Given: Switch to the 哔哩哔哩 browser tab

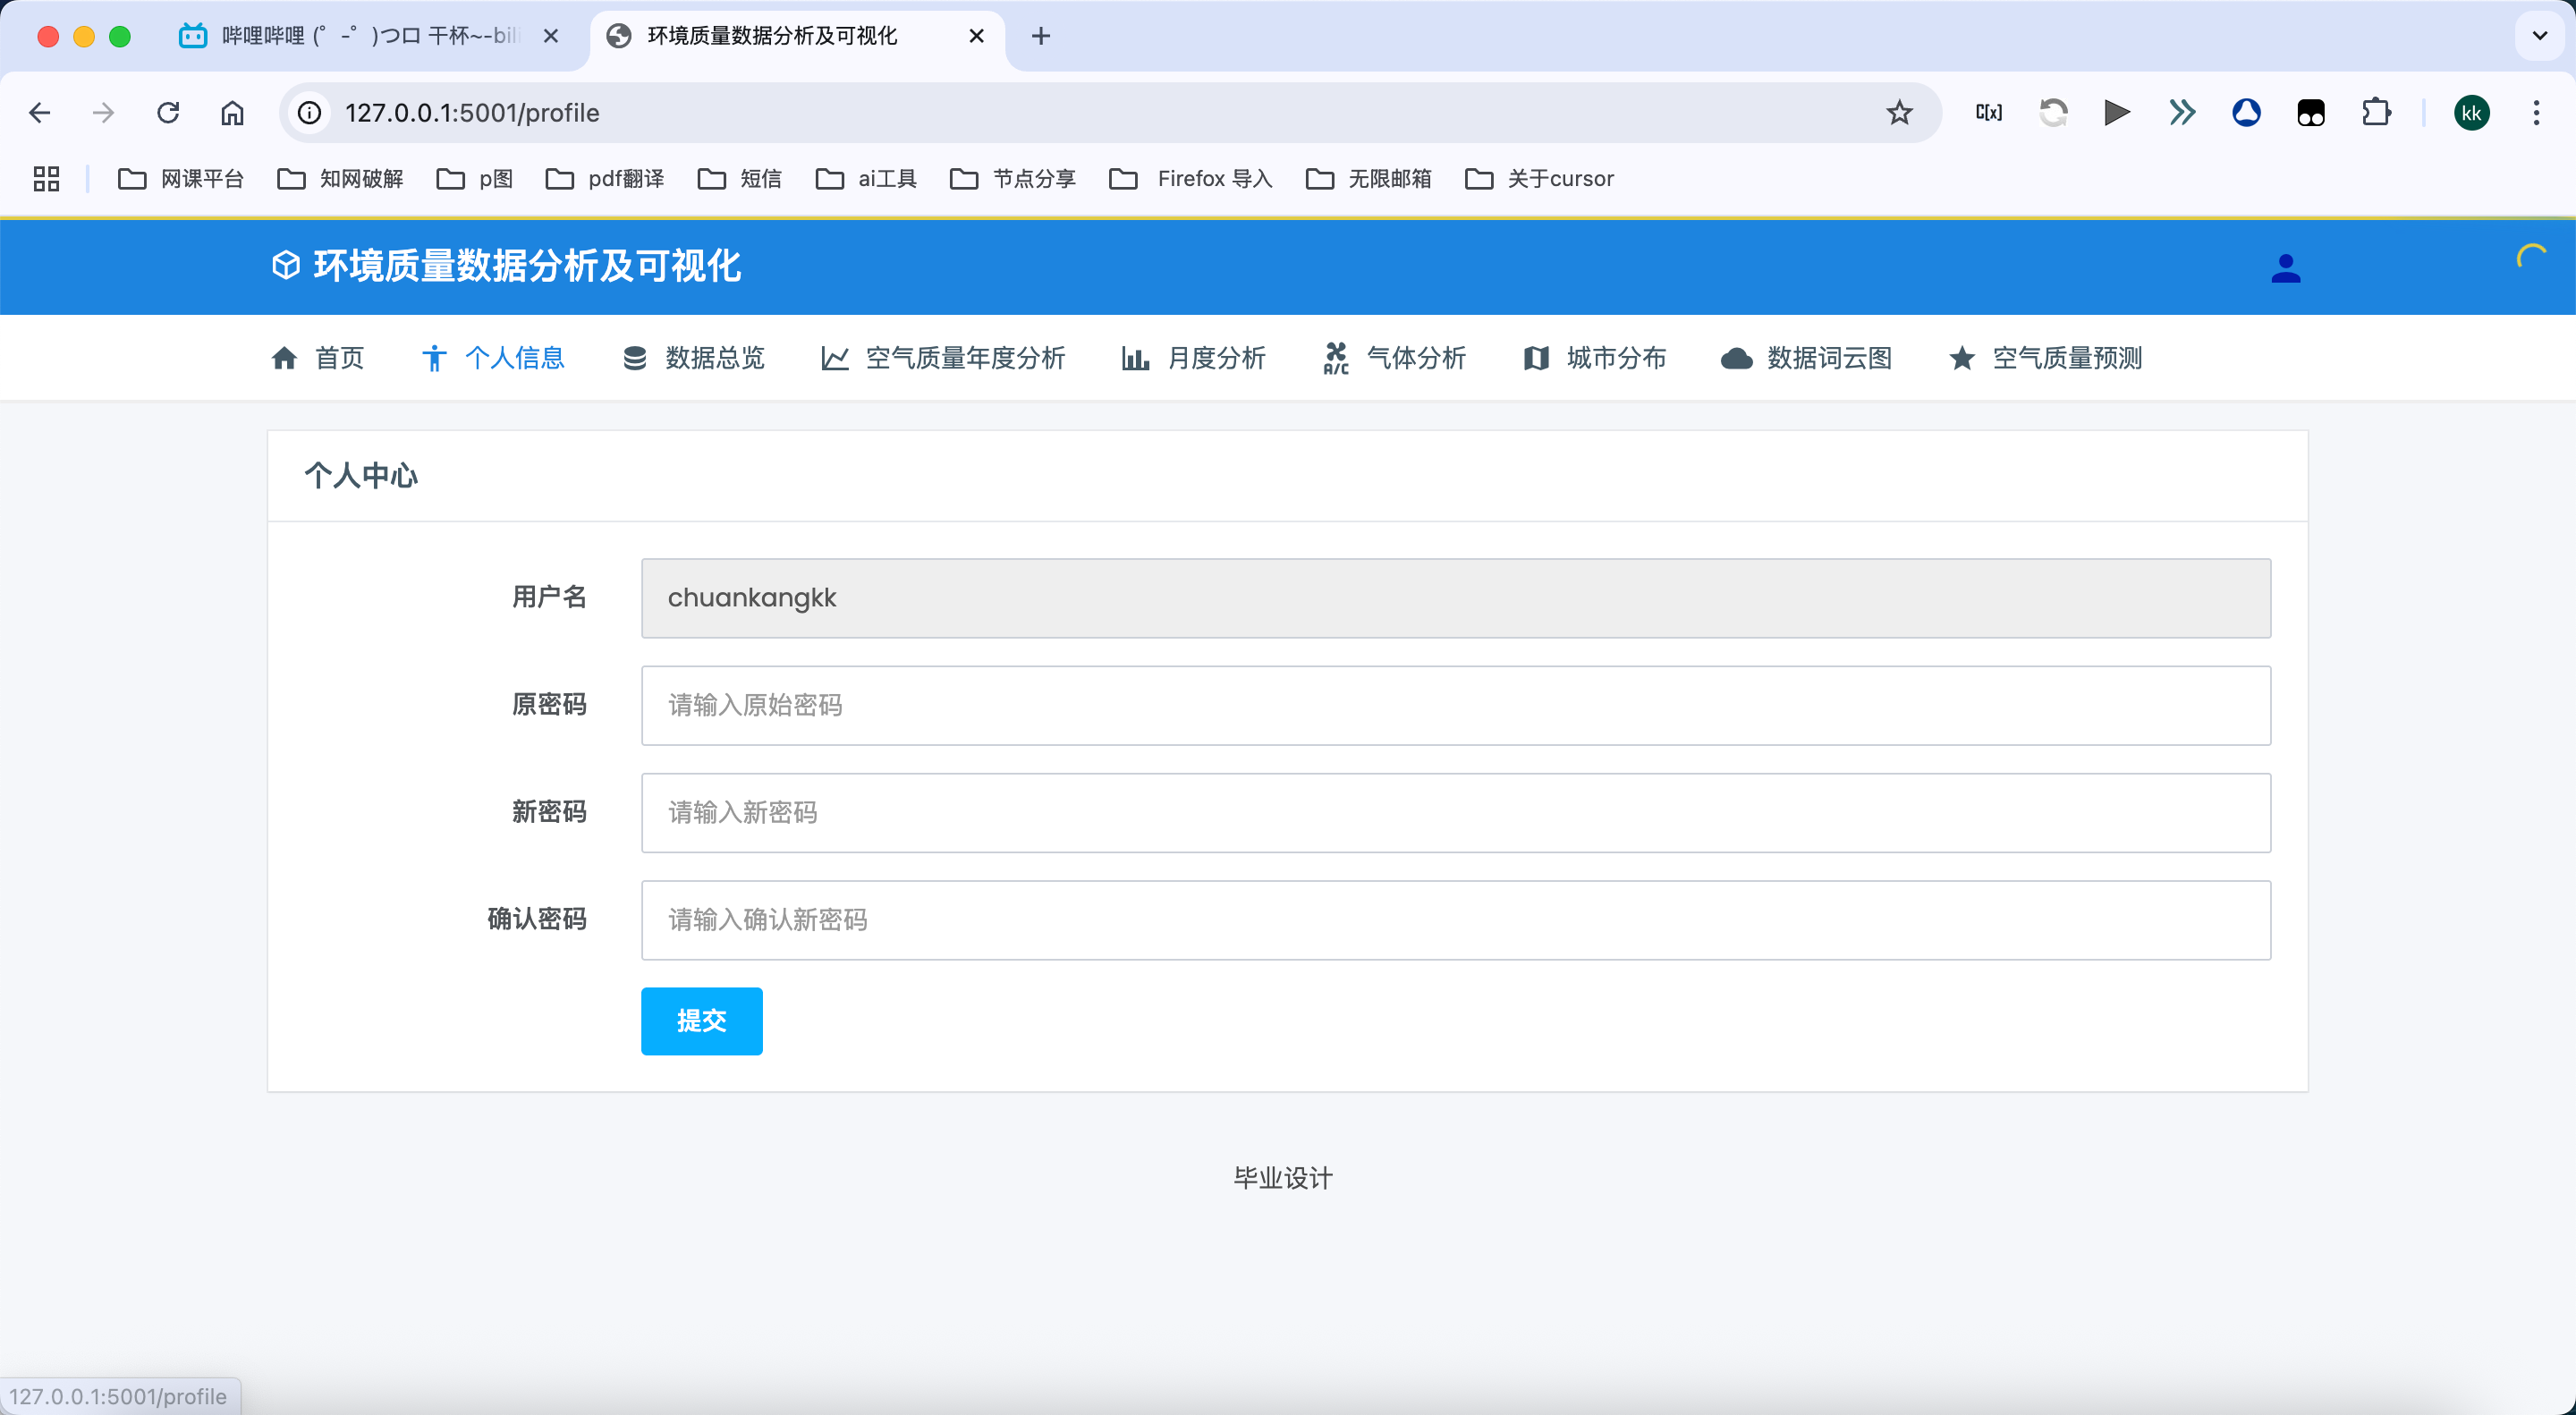Looking at the screenshot, I should point(368,36).
